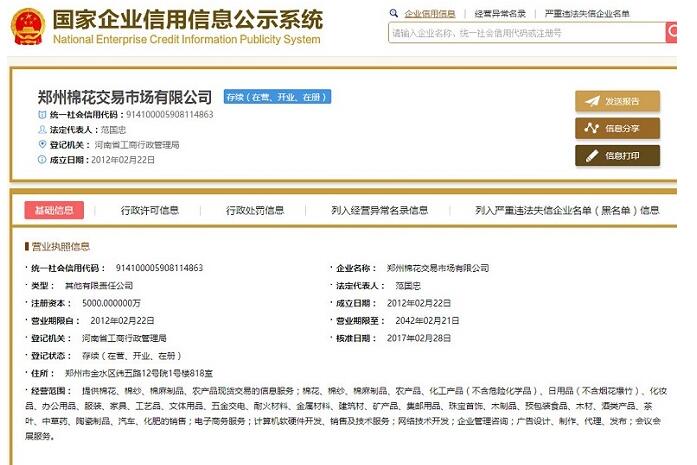Viewport: 697px width, 465px height.
Task: Click the 信息分享 button
Action: 617,128
